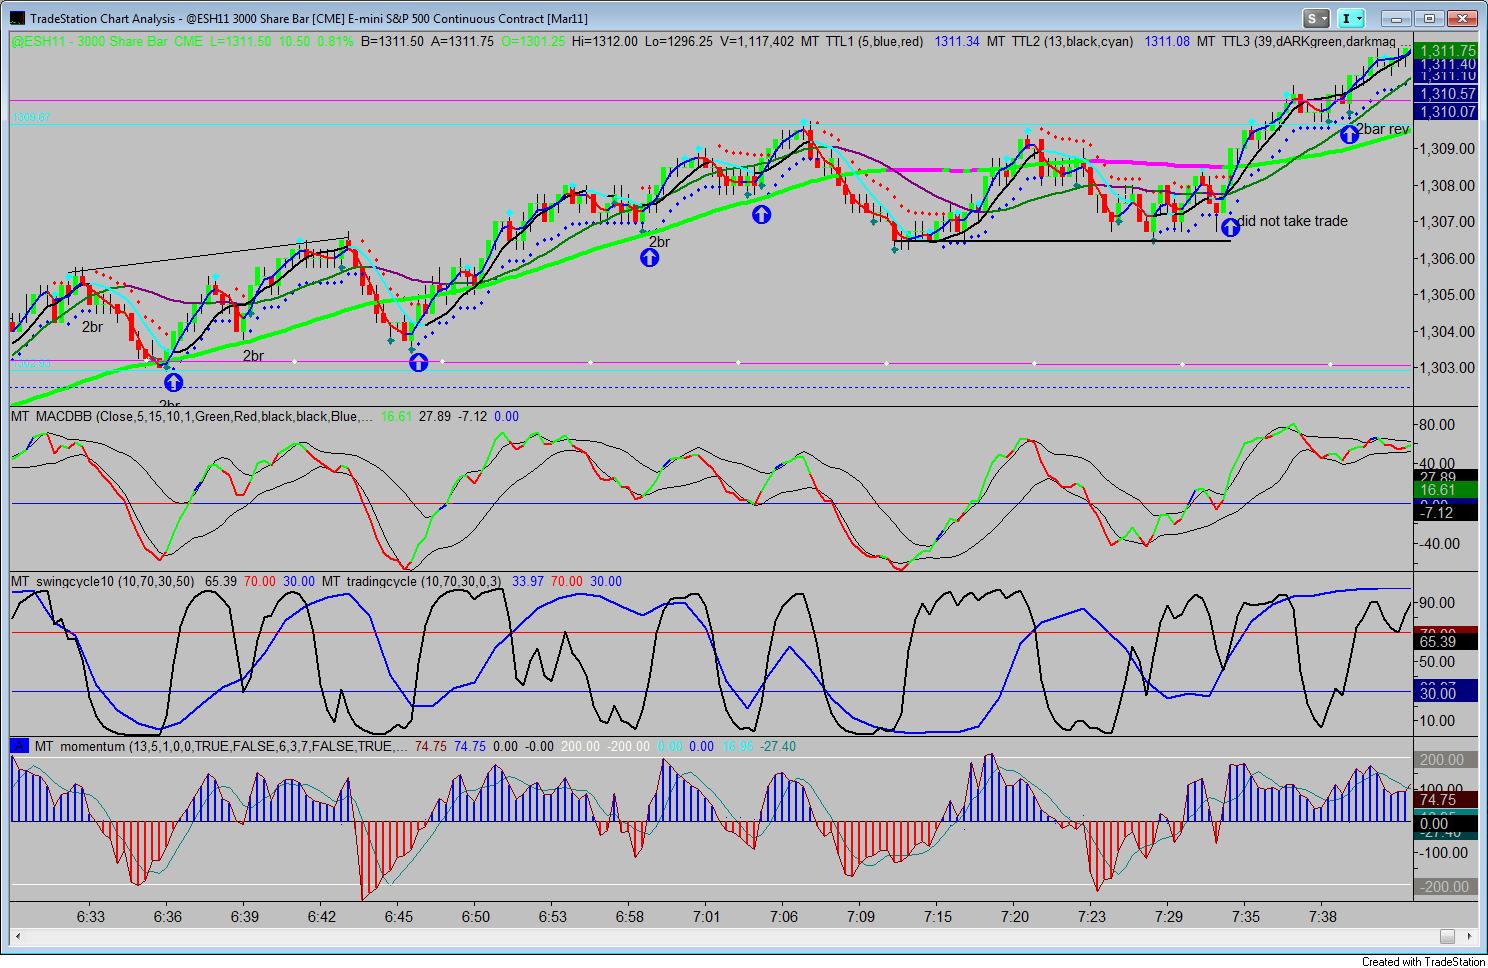
Task: Click the '6:33' time axis label
Action: pos(91,916)
